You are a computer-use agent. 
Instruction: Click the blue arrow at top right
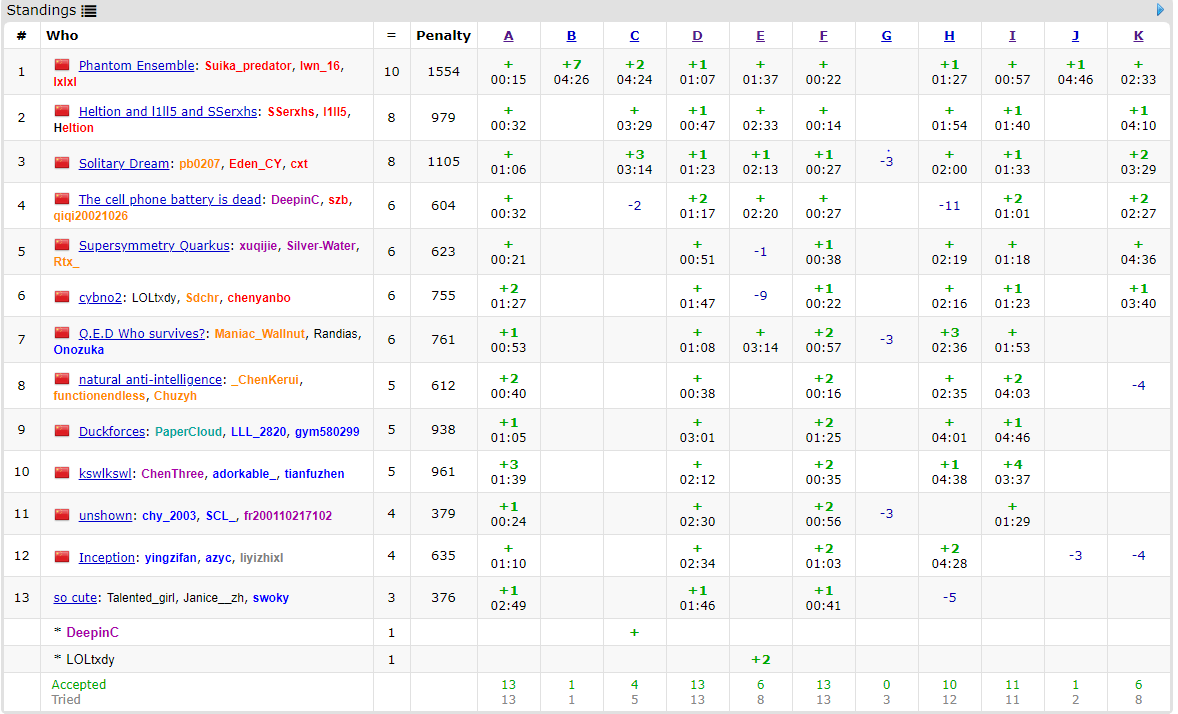[x=1161, y=10]
